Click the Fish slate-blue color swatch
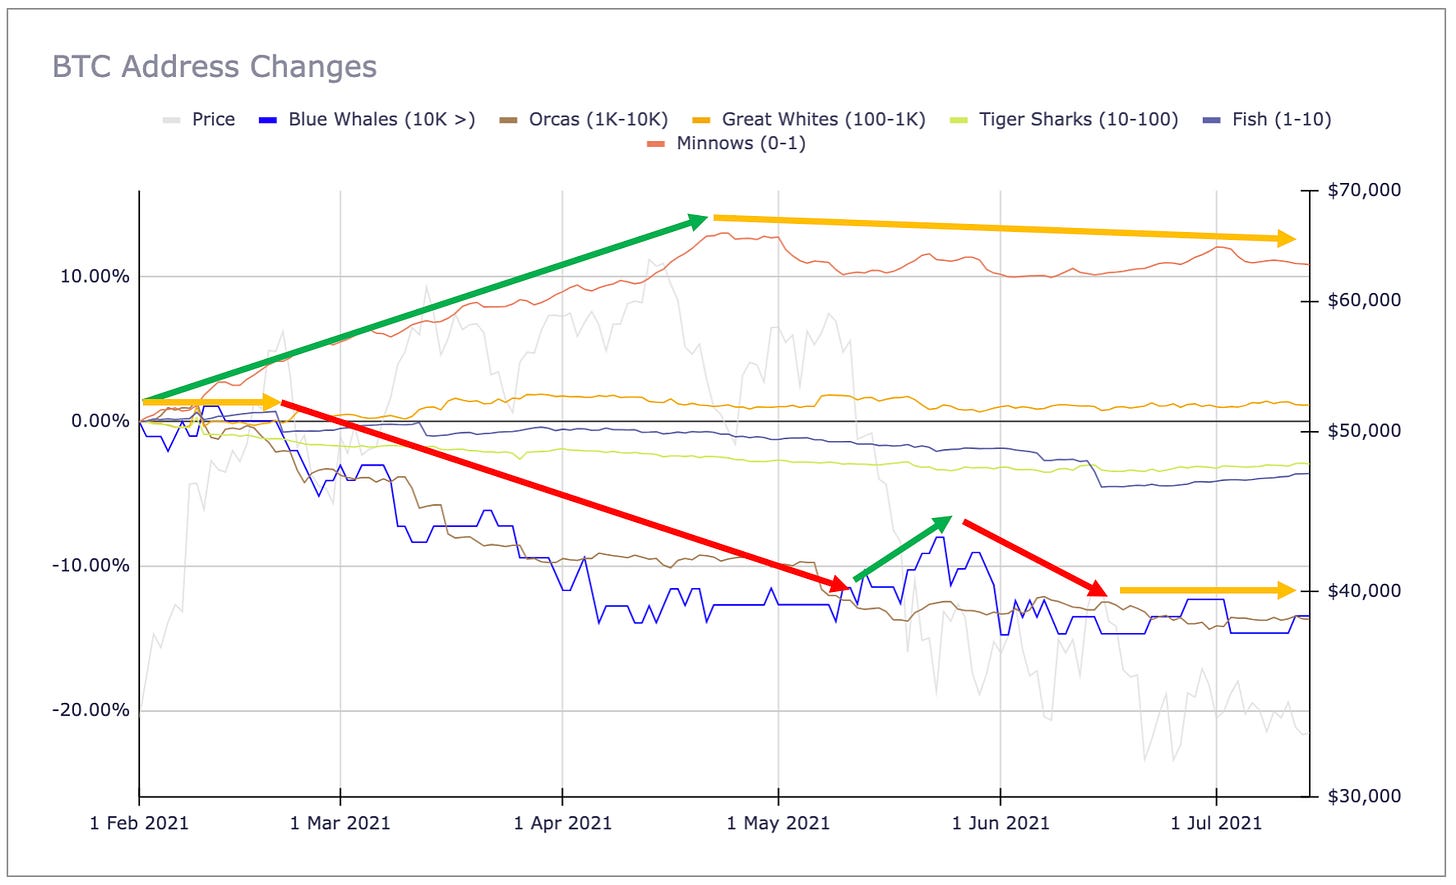The width and height of the screenshot is (1456, 885). pos(1211,120)
